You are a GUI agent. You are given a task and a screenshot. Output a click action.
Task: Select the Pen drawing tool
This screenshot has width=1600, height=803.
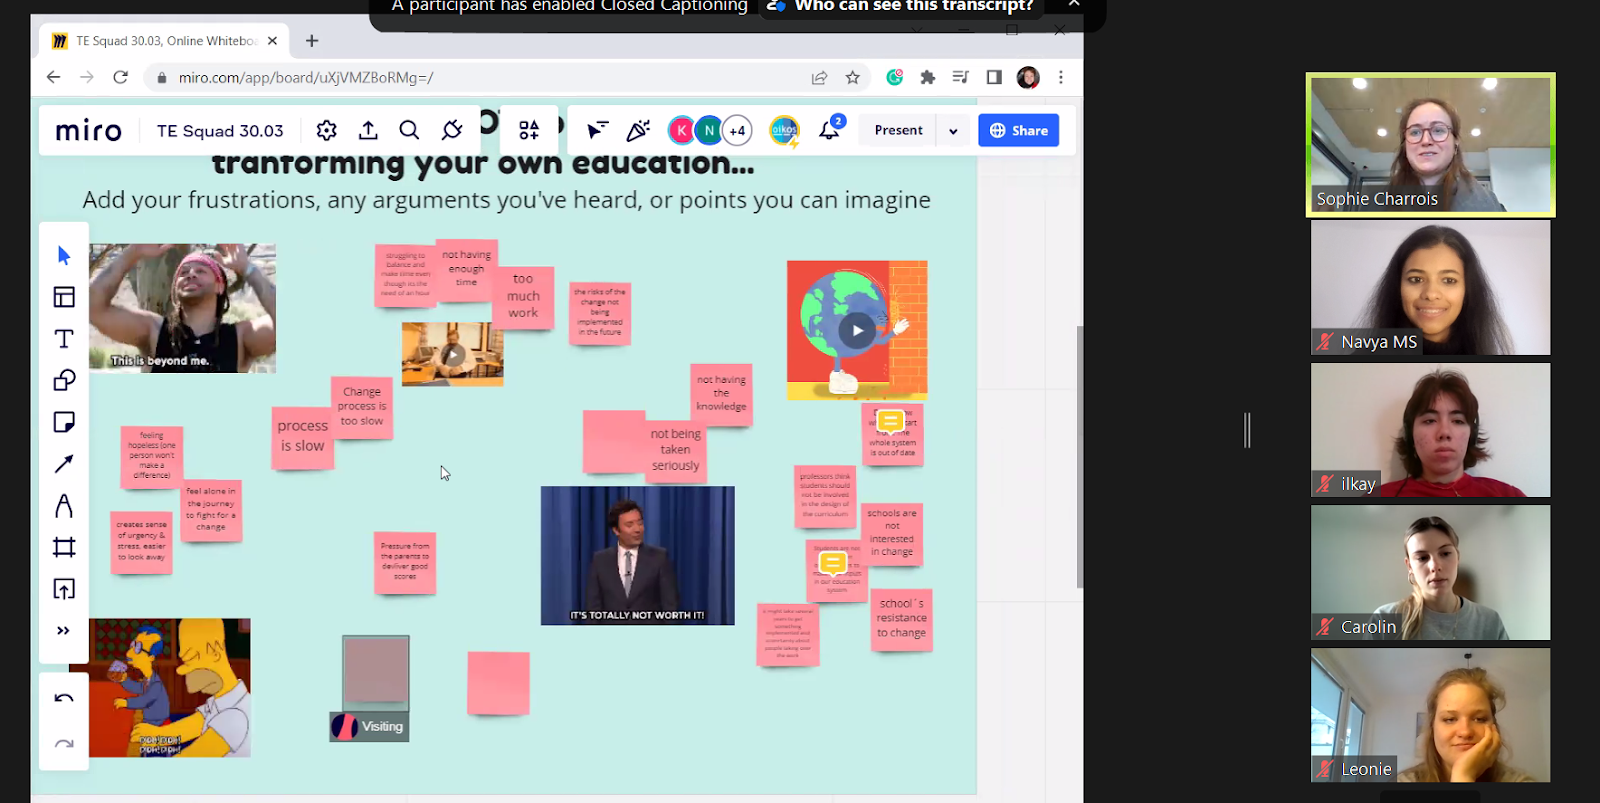click(x=64, y=506)
